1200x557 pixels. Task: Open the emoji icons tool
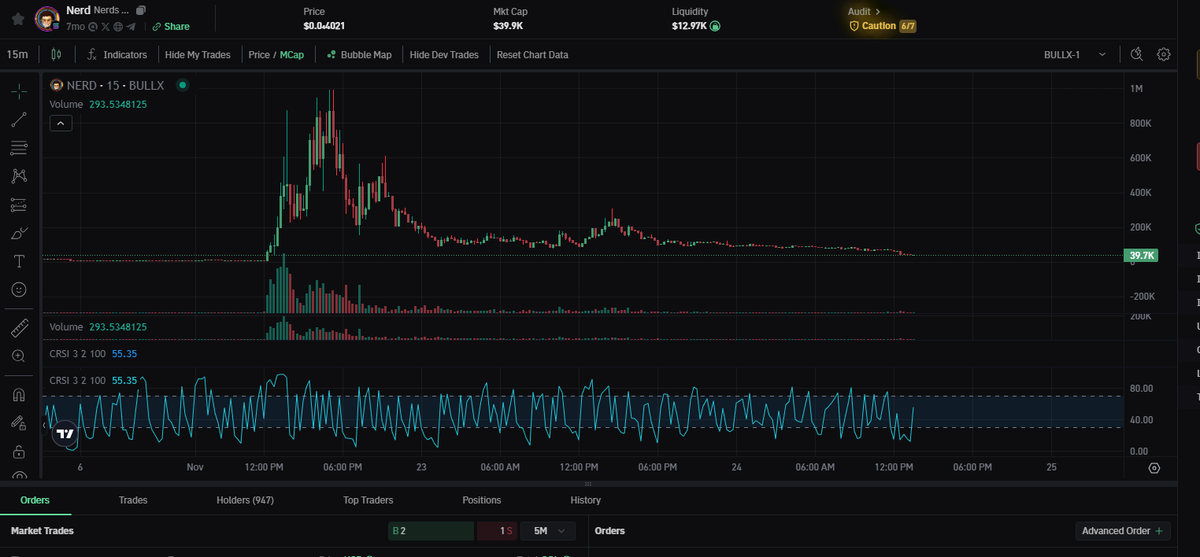[19, 289]
